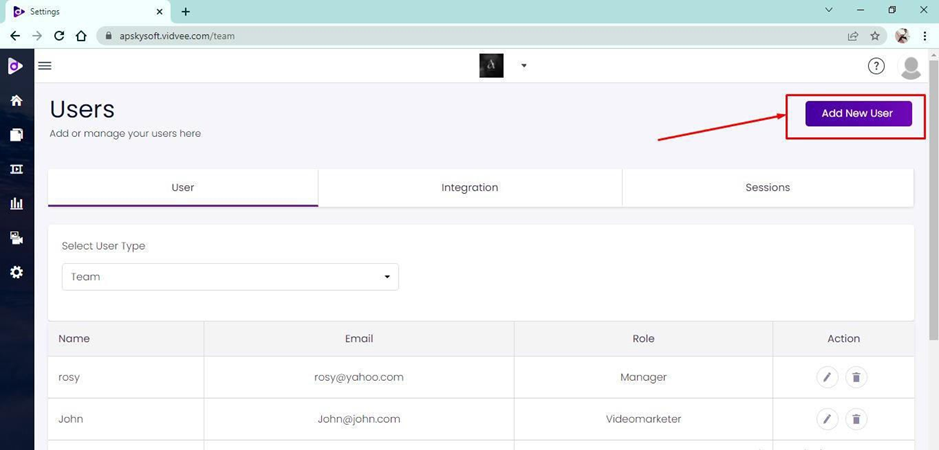Viewport: 939px width, 450px height.
Task: Open the film strip icon in sidebar
Action: point(17,170)
